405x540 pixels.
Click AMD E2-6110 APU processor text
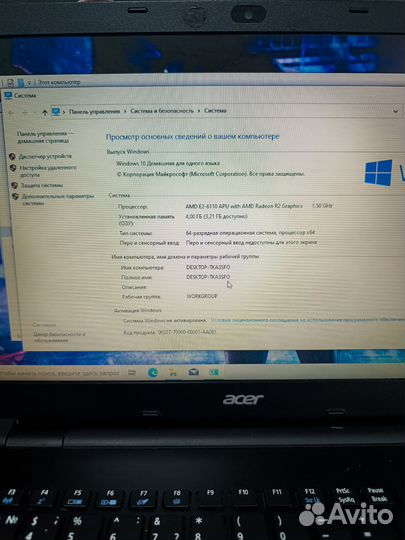(244, 206)
